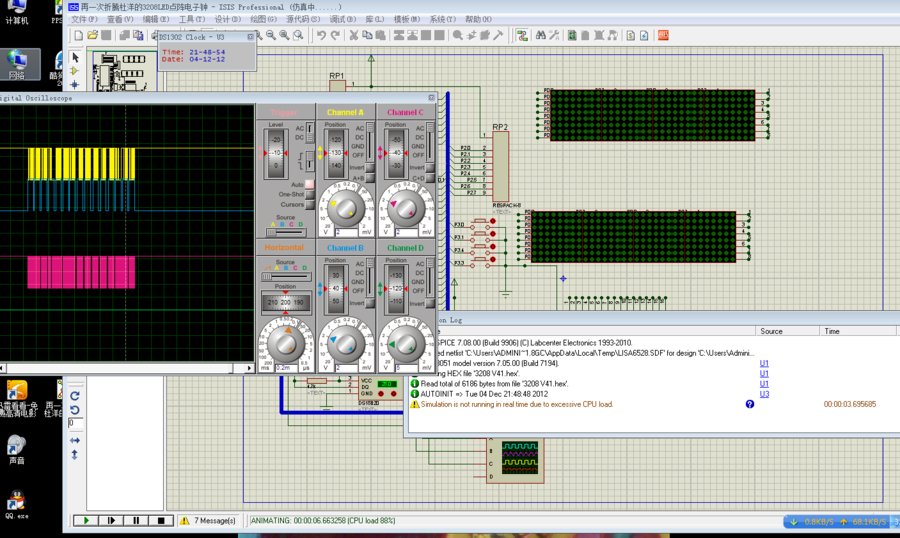Image resolution: width=900 pixels, height=538 pixels.
Task: Click the horizontal mirror flip icon
Action: pos(75,440)
